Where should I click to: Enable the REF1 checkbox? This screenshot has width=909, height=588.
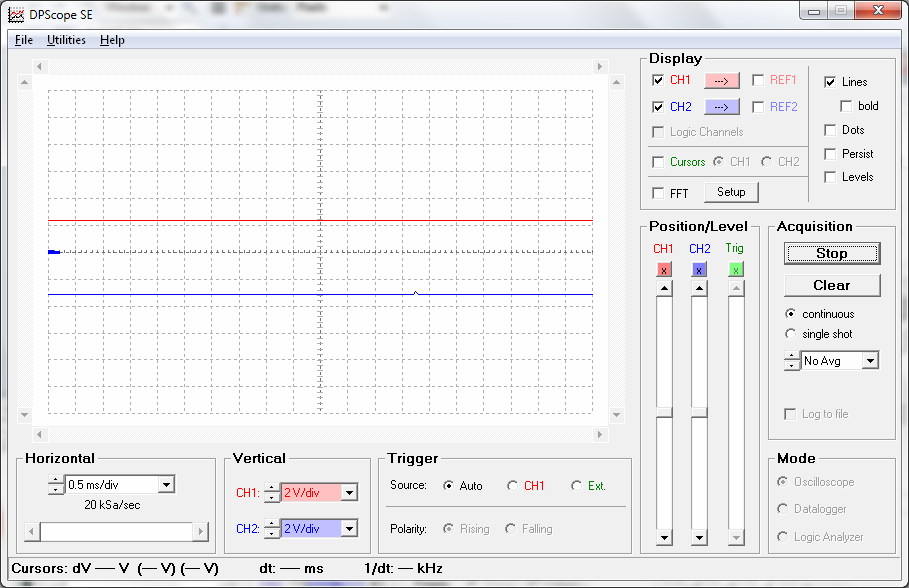tap(758, 80)
